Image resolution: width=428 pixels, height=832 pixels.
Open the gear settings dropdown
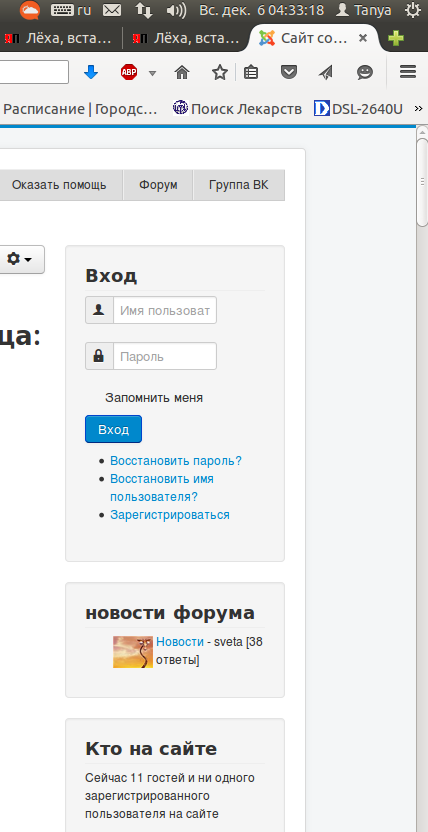[20, 259]
